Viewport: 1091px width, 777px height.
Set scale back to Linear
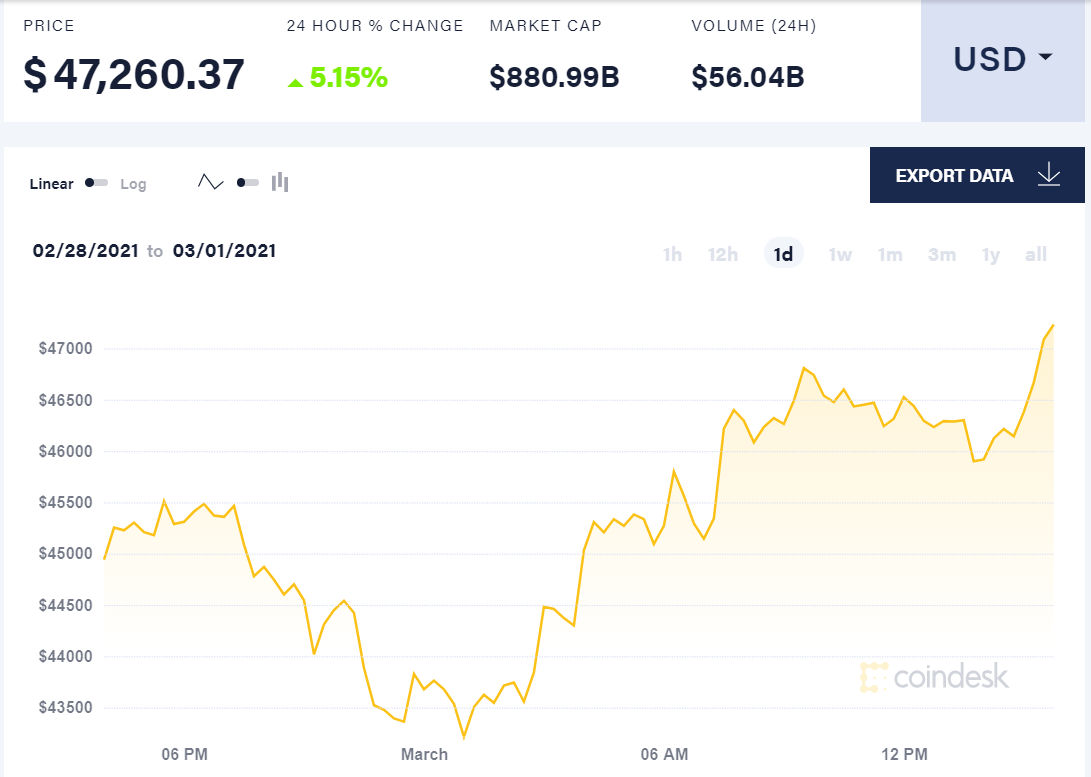51,184
